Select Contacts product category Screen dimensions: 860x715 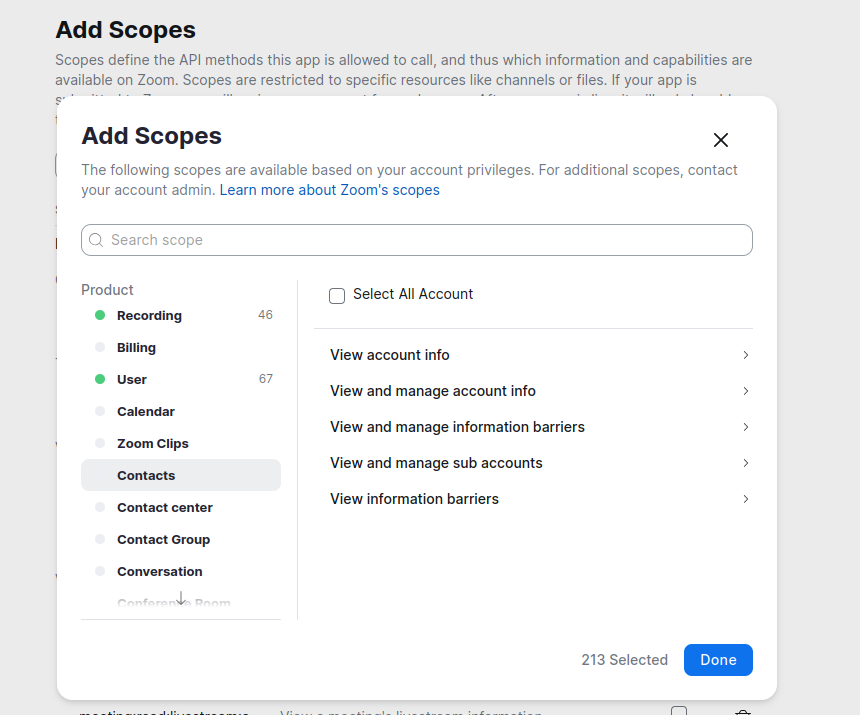coord(181,475)
